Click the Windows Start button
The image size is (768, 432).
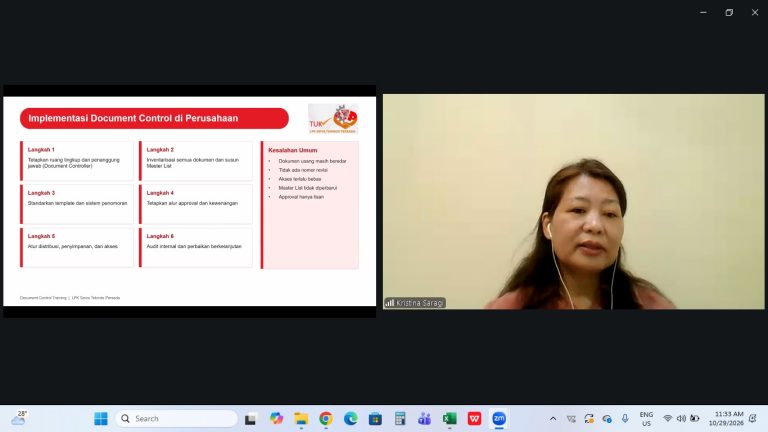coord(101,419)
